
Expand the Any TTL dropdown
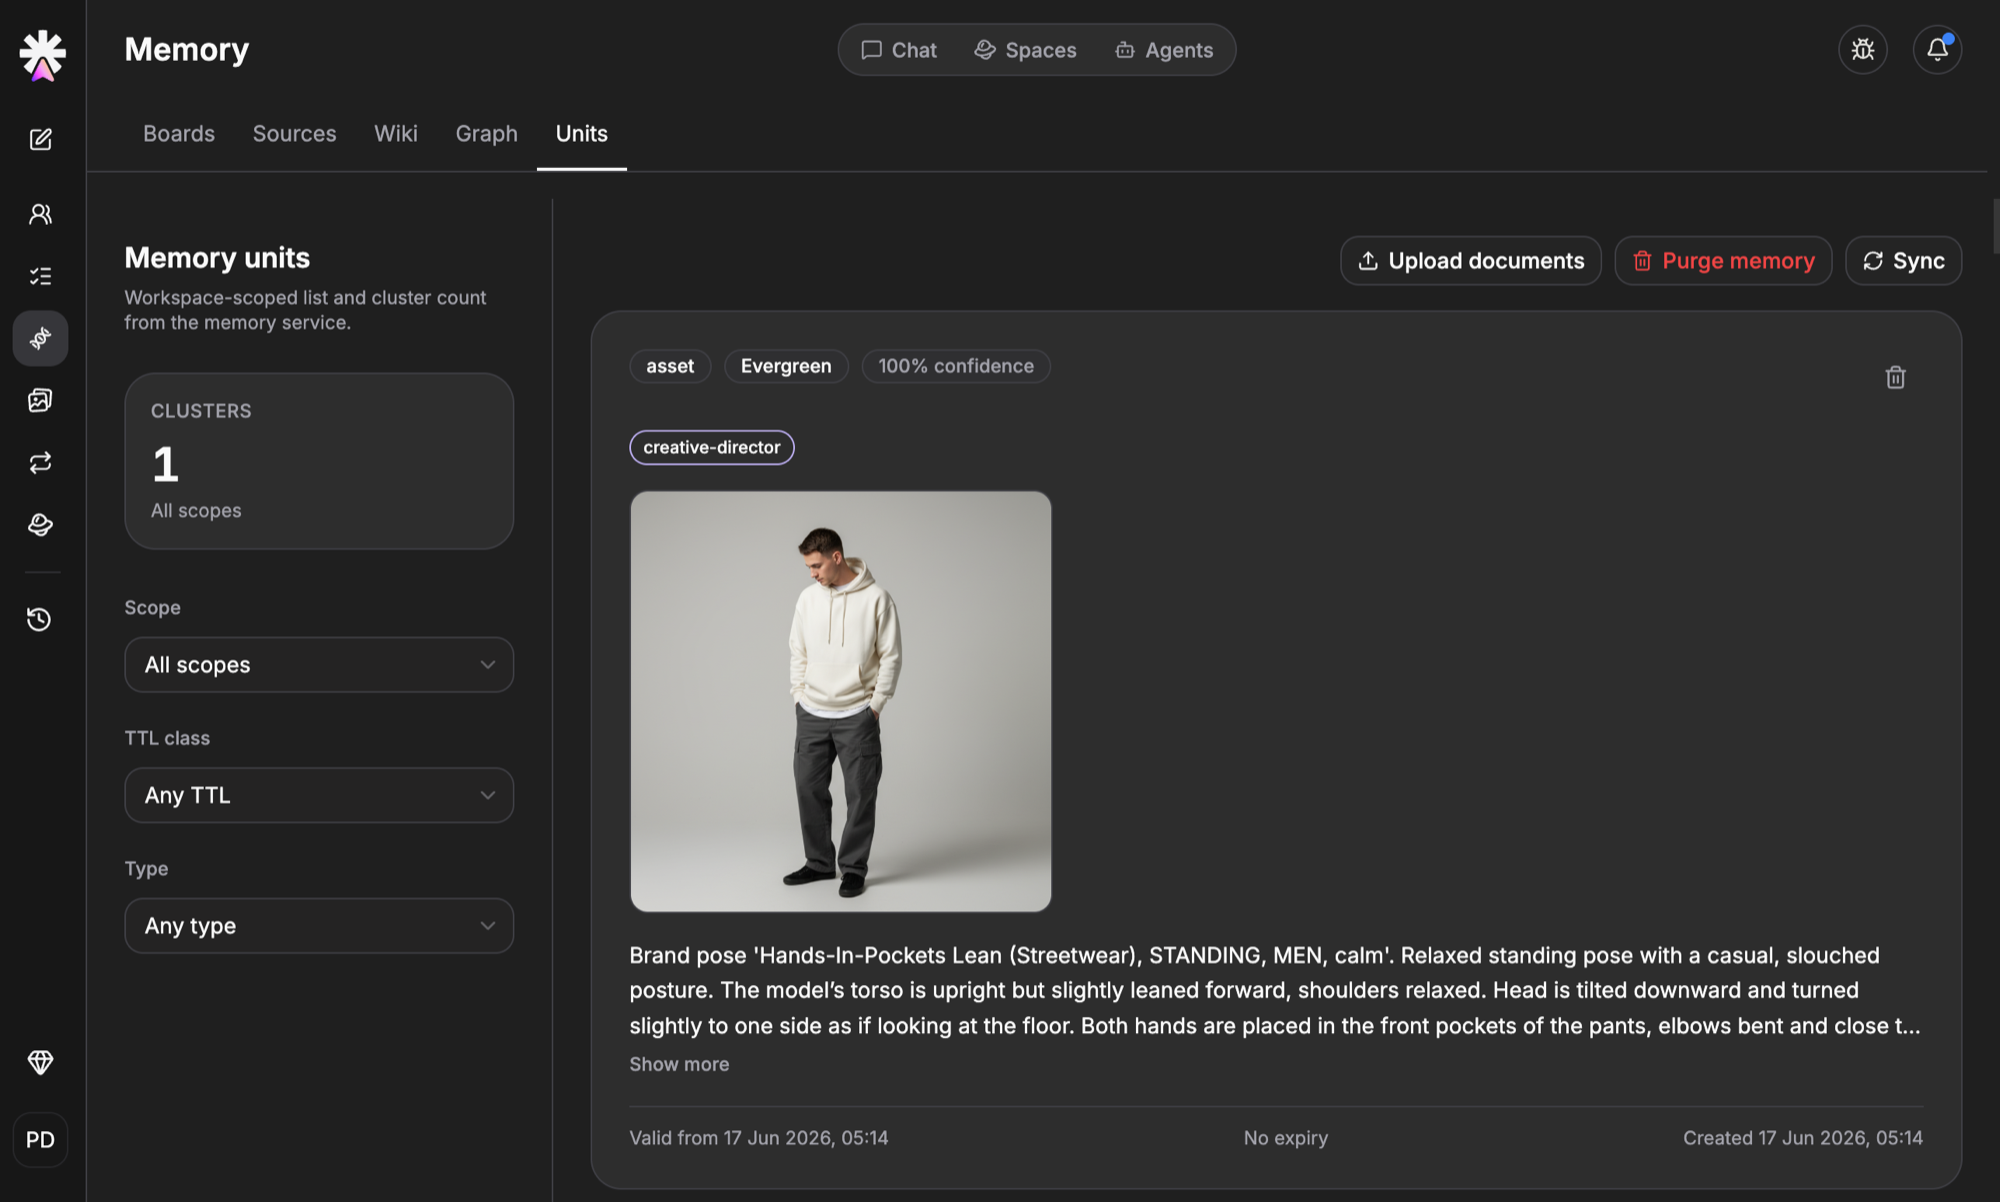tap(319, 795)
